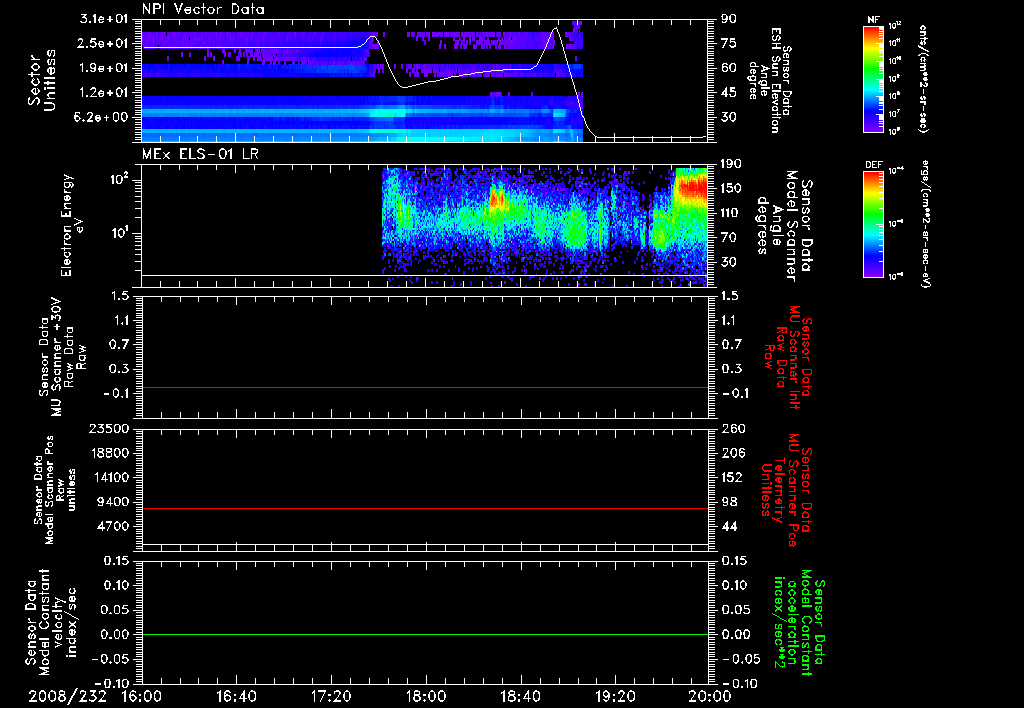This screenshot has width=1024, height=708.
Task: Click the 18:40 time axis label
Action: tap(520, 696)
